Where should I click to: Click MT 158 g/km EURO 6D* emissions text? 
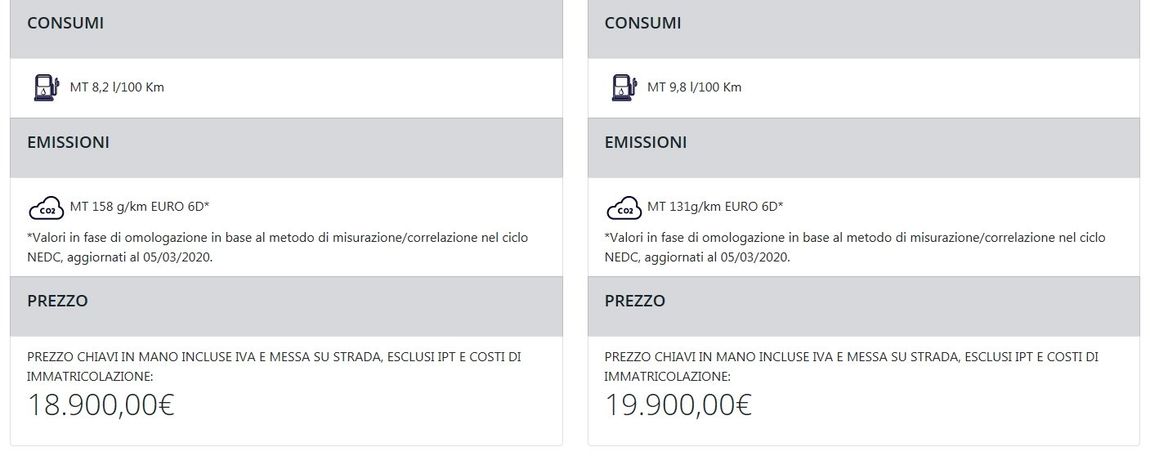tap(140, 207)
